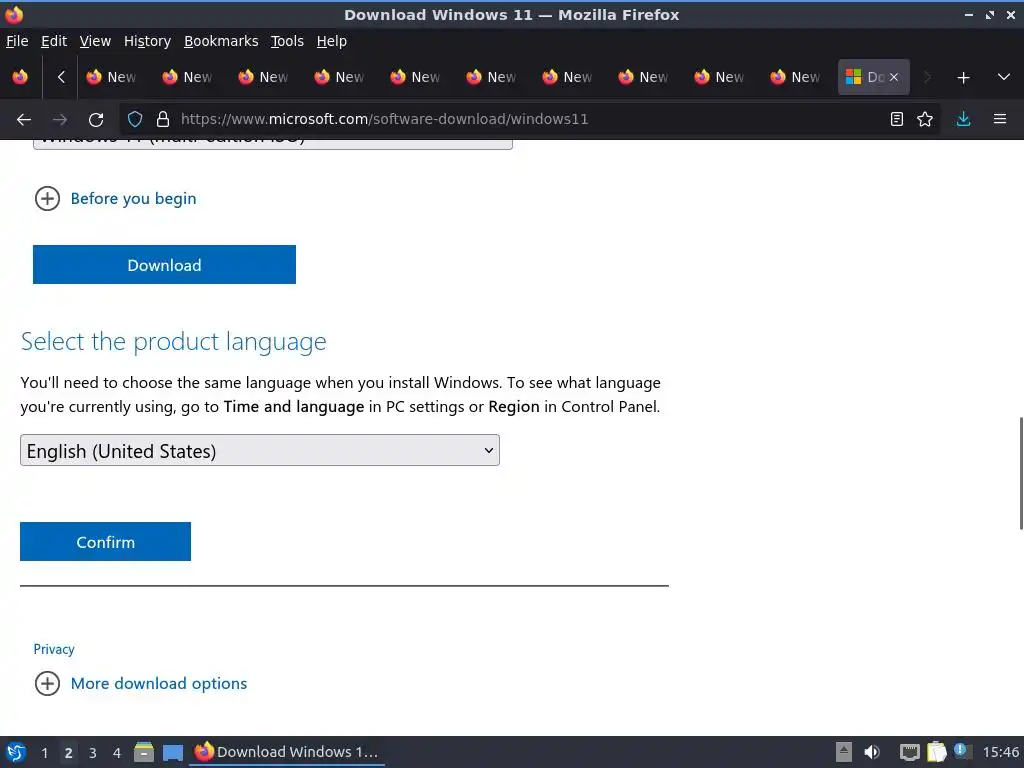Viewport: 1024px width, 768px height.
Task: Expand Before you begin section
Action: point(116,199)
